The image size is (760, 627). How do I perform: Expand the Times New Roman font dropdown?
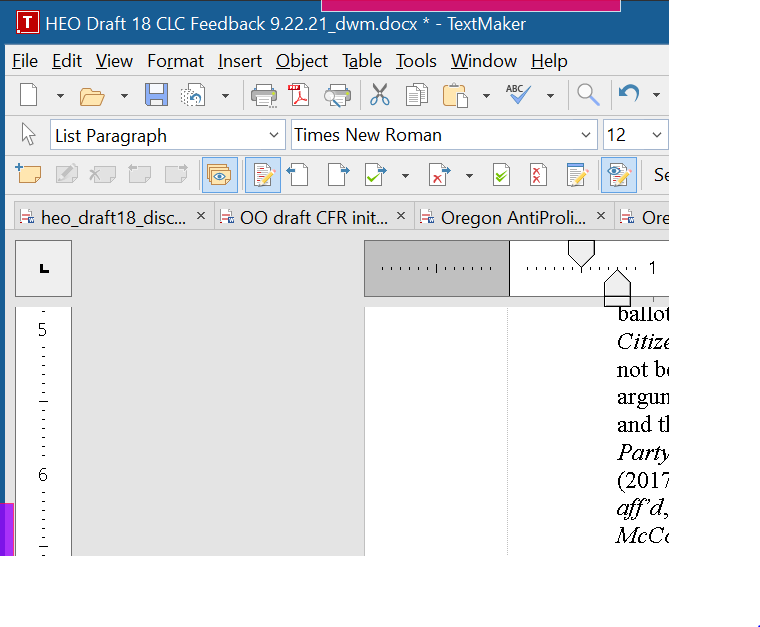(x=585, y=135)
